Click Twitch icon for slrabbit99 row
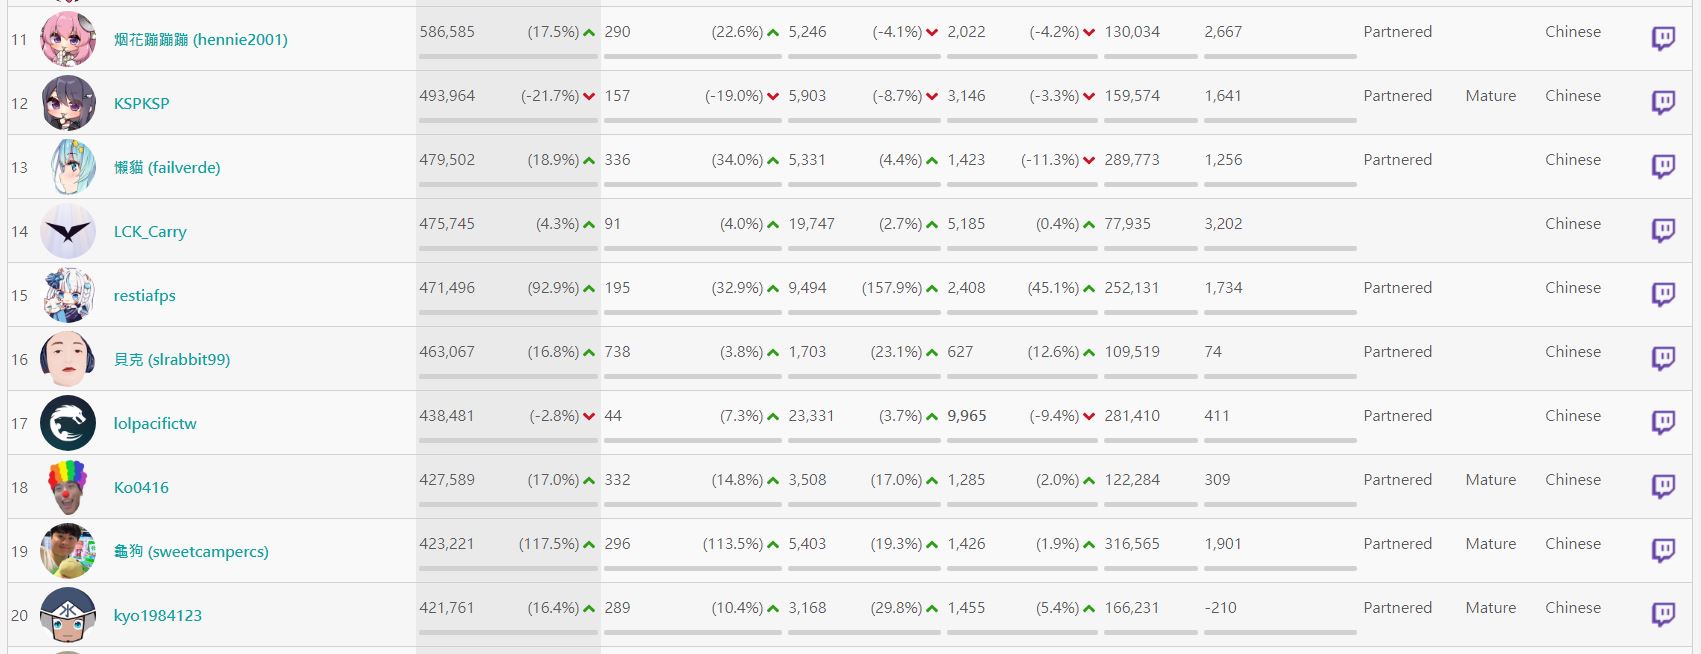The height and width of the screenshot is (654, 1701). click(x=1663, y=359)
